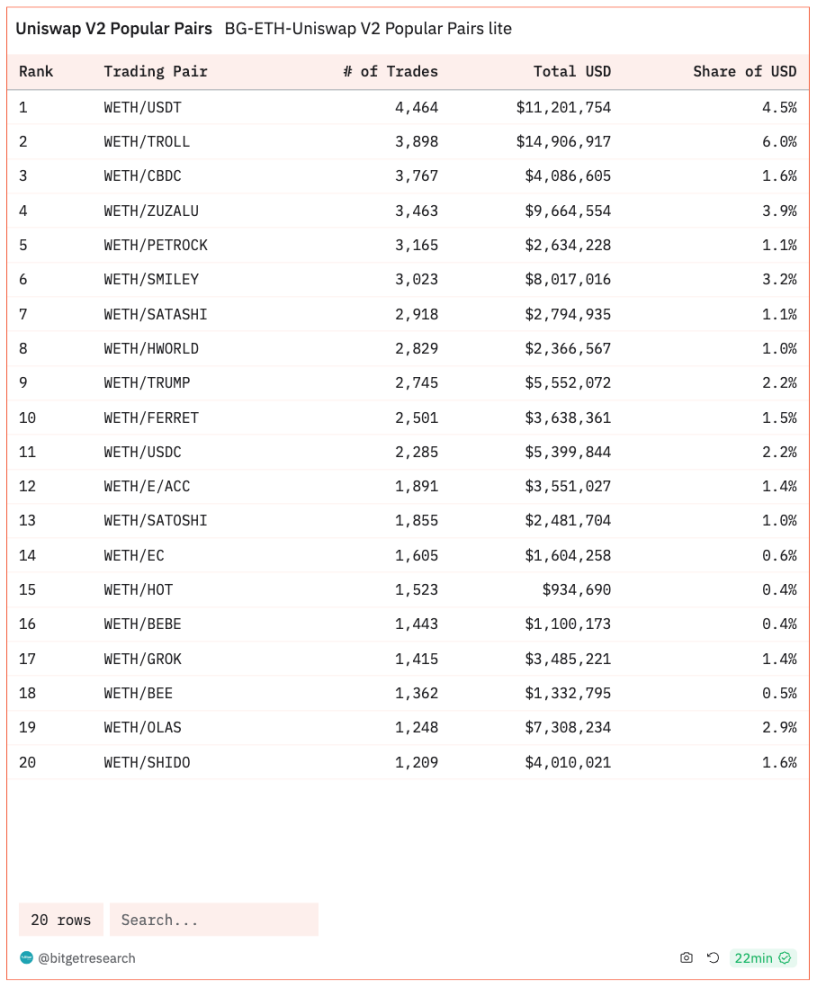Click the WETH/OLAS trading pair cell

click(x=142, y=727)
